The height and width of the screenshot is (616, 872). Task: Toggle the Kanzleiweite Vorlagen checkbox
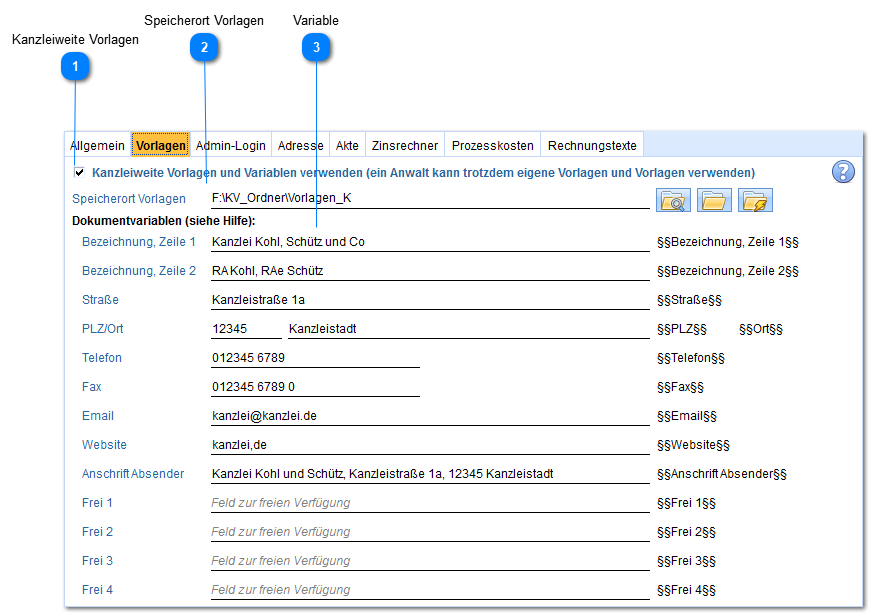(80, 172)
